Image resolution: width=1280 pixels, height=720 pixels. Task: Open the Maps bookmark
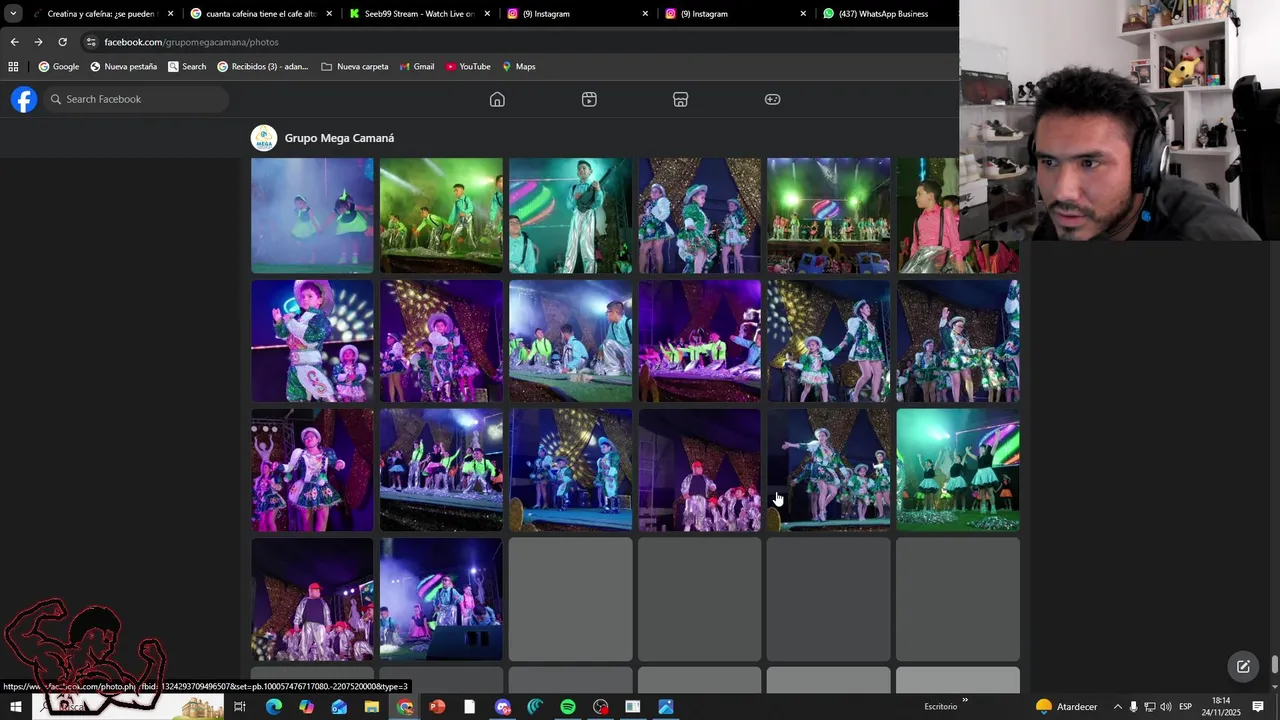(x=519, y=67)
